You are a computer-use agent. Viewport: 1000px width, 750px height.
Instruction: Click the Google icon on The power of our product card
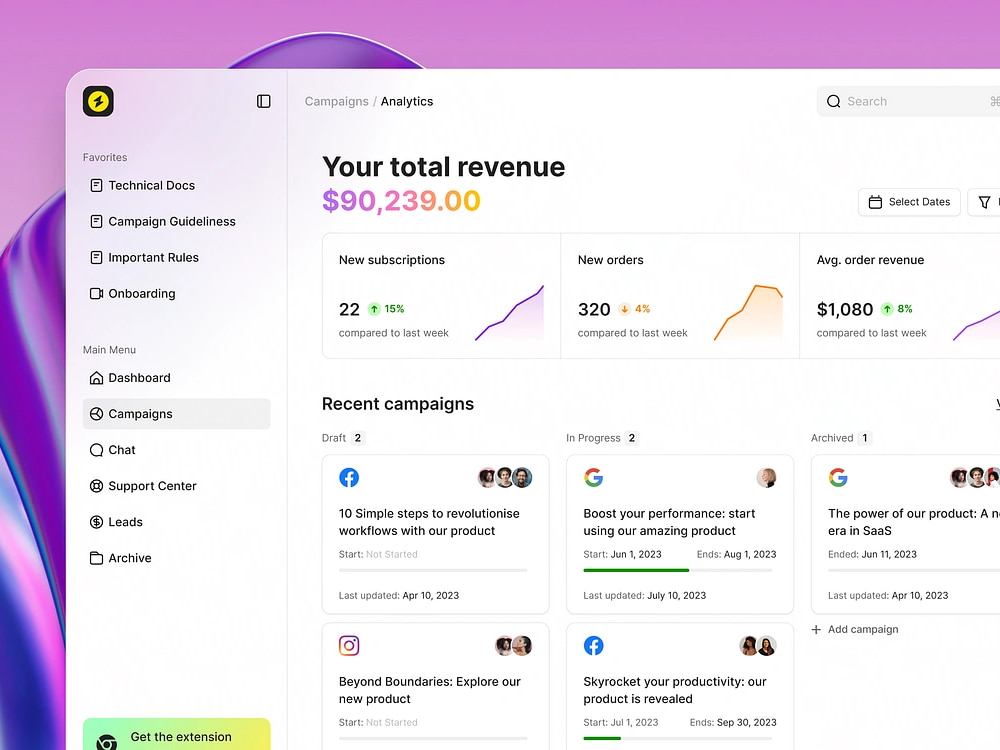pyautogui.click(x=838, y=478)
